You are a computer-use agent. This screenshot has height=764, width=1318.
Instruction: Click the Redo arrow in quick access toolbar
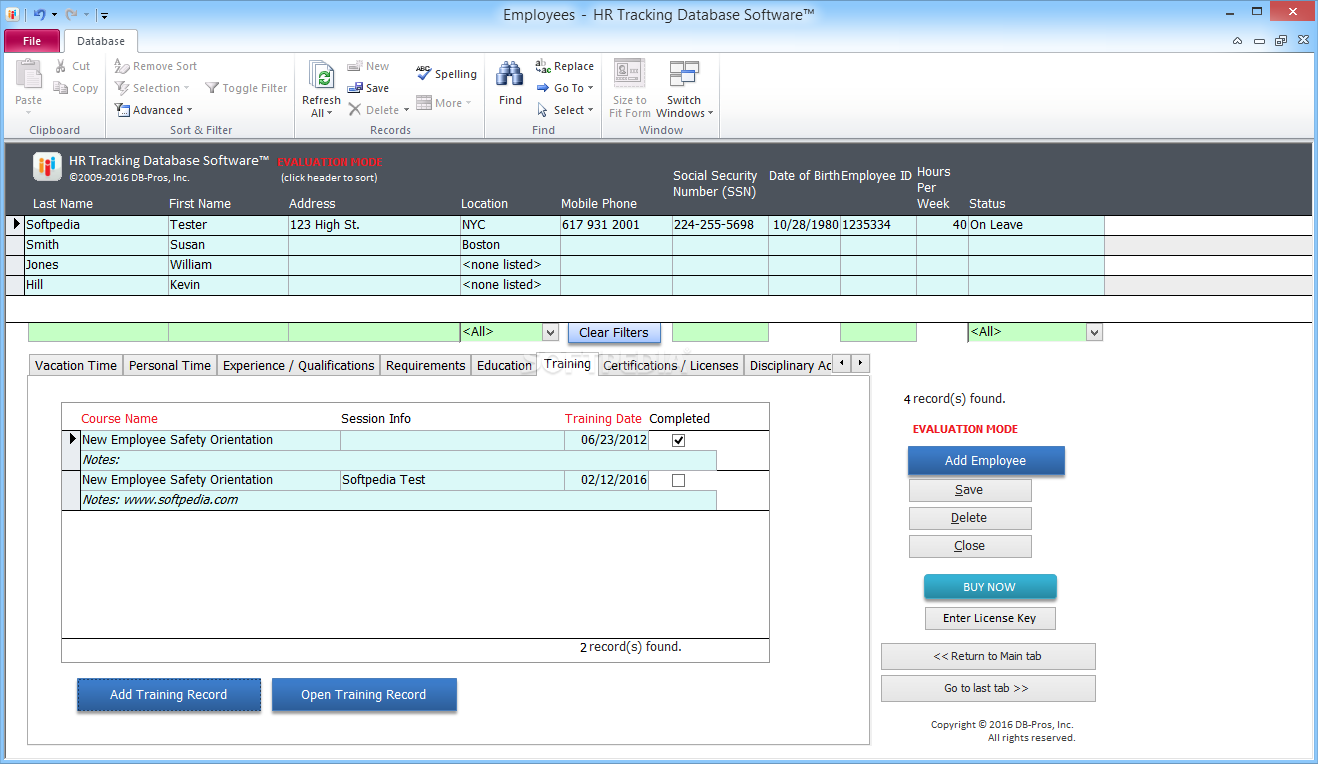click(x=72, y=15)
